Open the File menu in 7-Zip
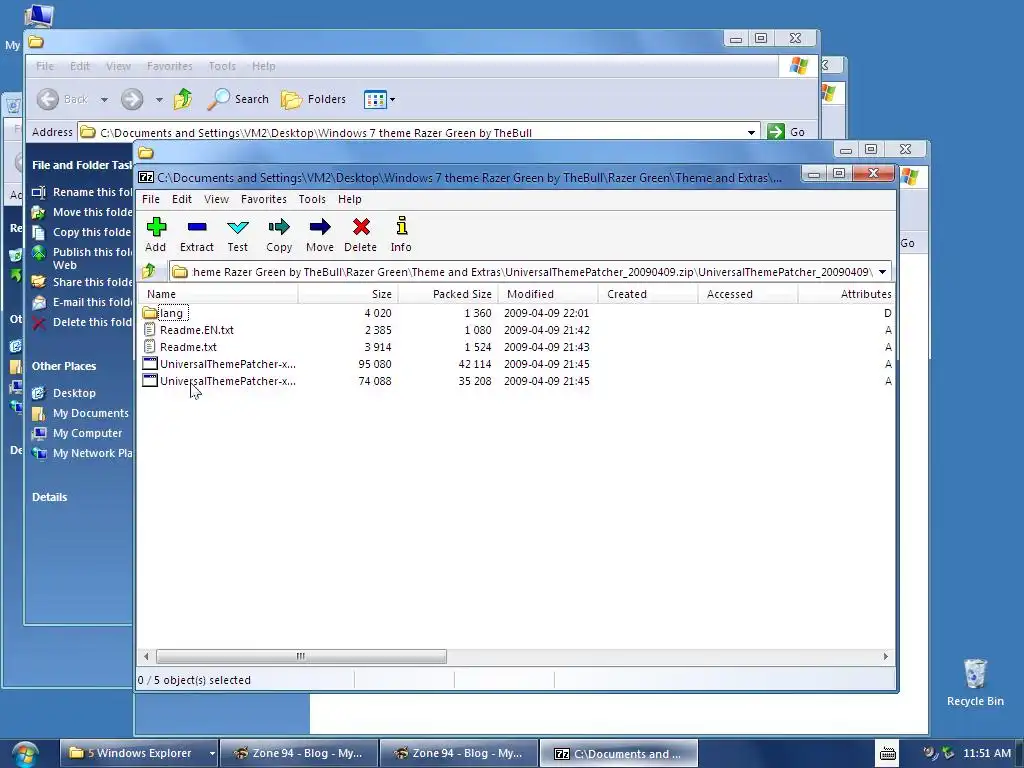 pos(151,199)
